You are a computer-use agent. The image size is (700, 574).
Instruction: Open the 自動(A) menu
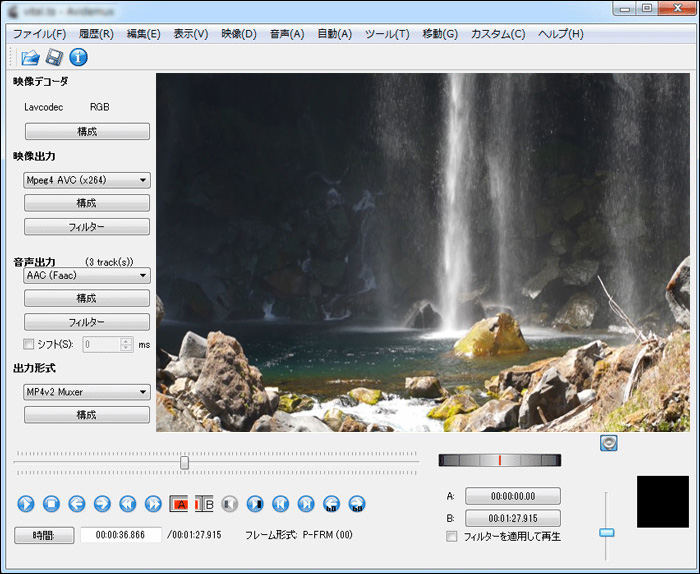point(334,34)
